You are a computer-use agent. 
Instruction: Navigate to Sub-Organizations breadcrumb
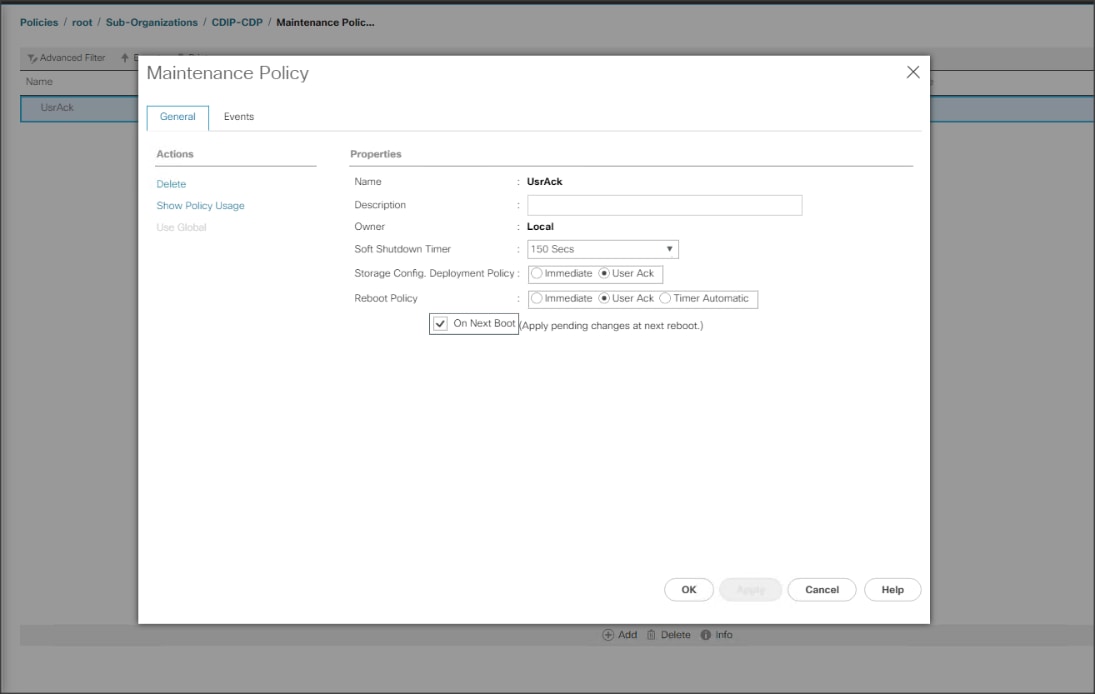point(152,22)
